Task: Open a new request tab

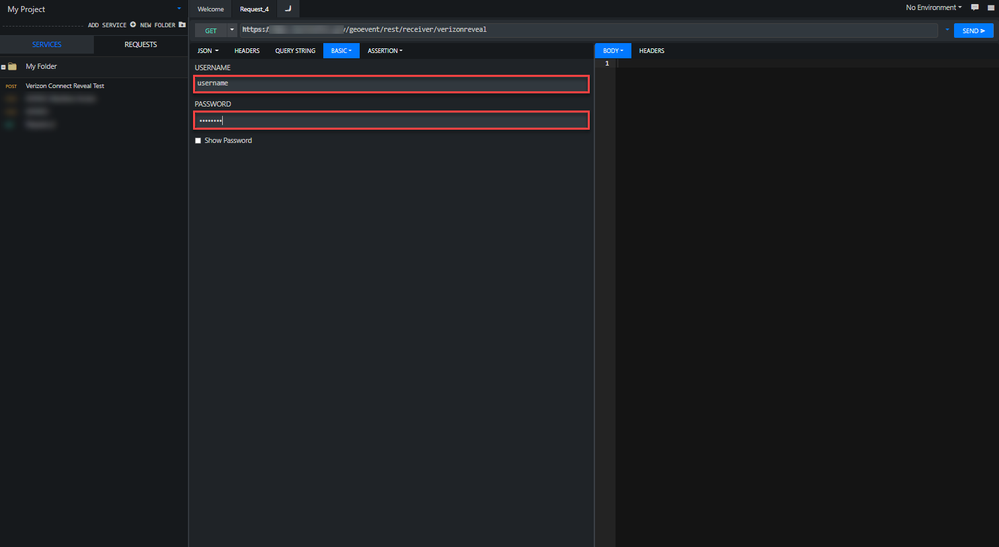Action: tap(288, 9)
